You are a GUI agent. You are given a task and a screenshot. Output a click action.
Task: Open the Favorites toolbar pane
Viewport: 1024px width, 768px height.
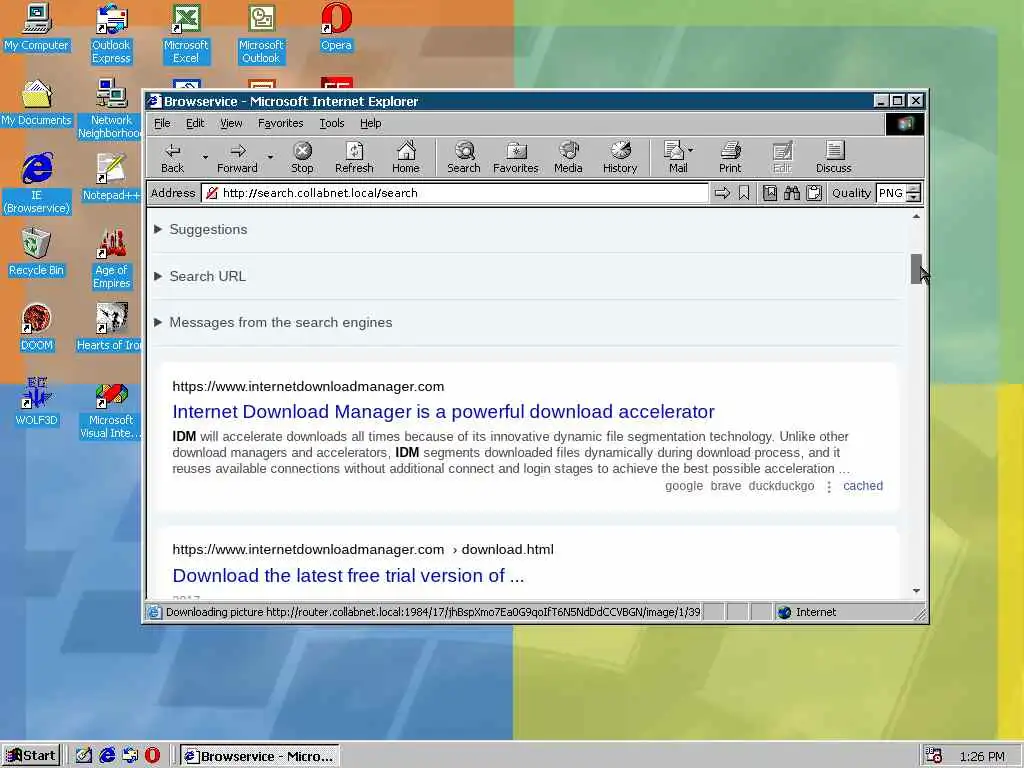pos(516,158)
